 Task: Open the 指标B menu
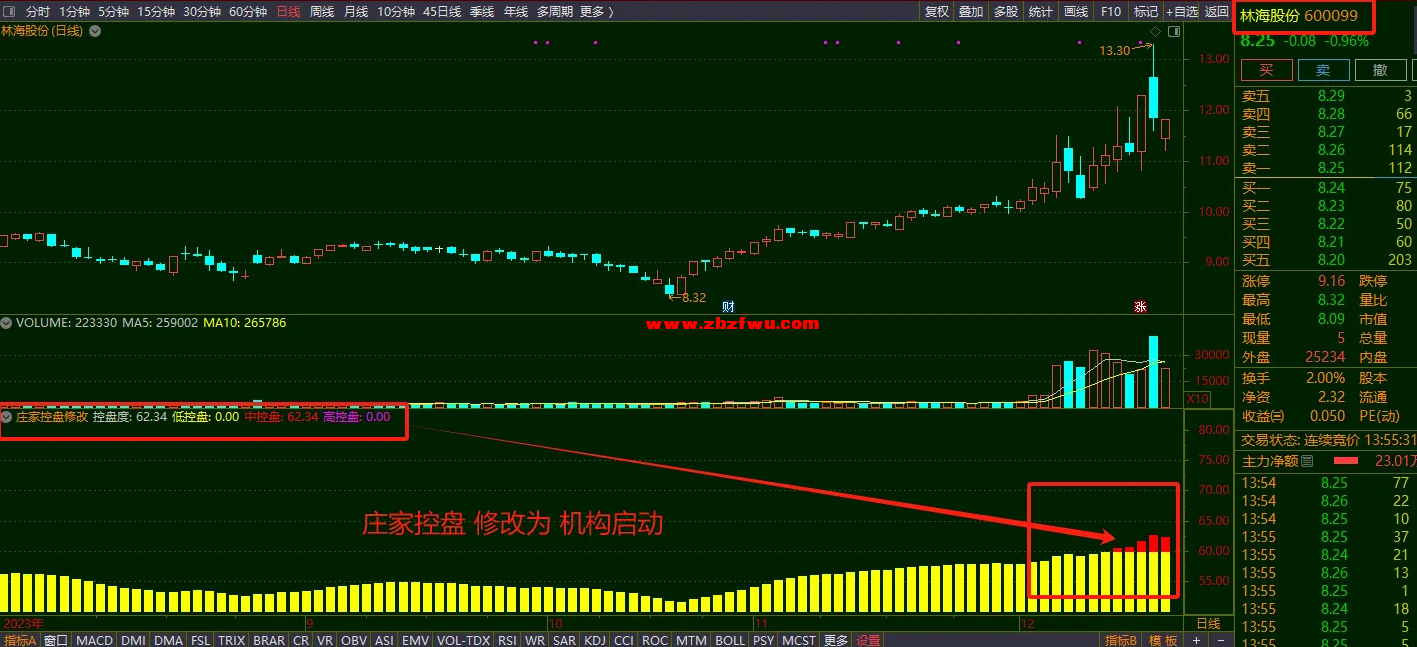(1120, 640)
